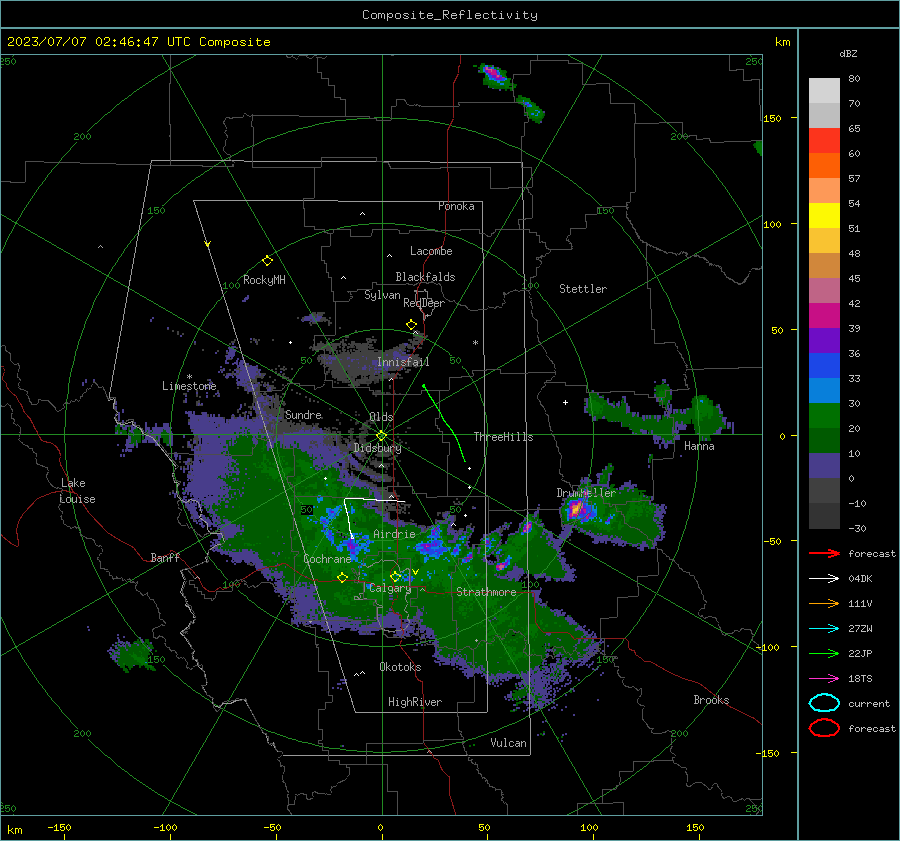Screen dimensions: 900x841
Task: Click the forecast text beside the red arrow
Action: point(871,553)
